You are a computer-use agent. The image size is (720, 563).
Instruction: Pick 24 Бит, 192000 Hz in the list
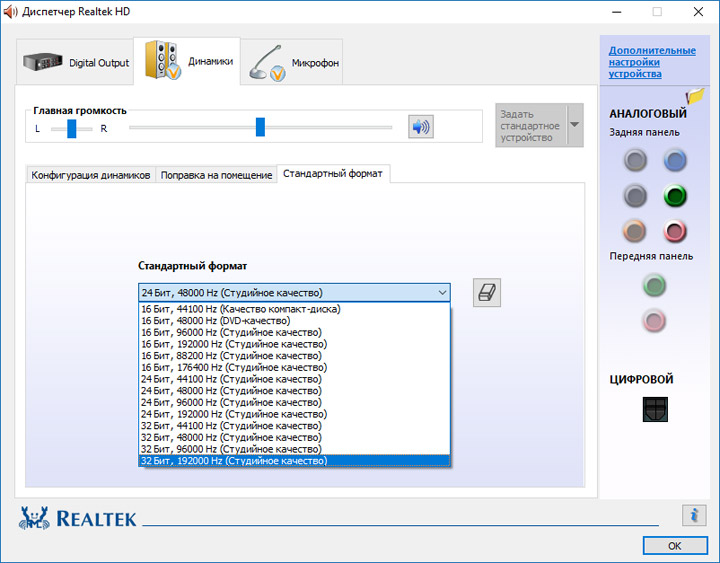point(294,414)
